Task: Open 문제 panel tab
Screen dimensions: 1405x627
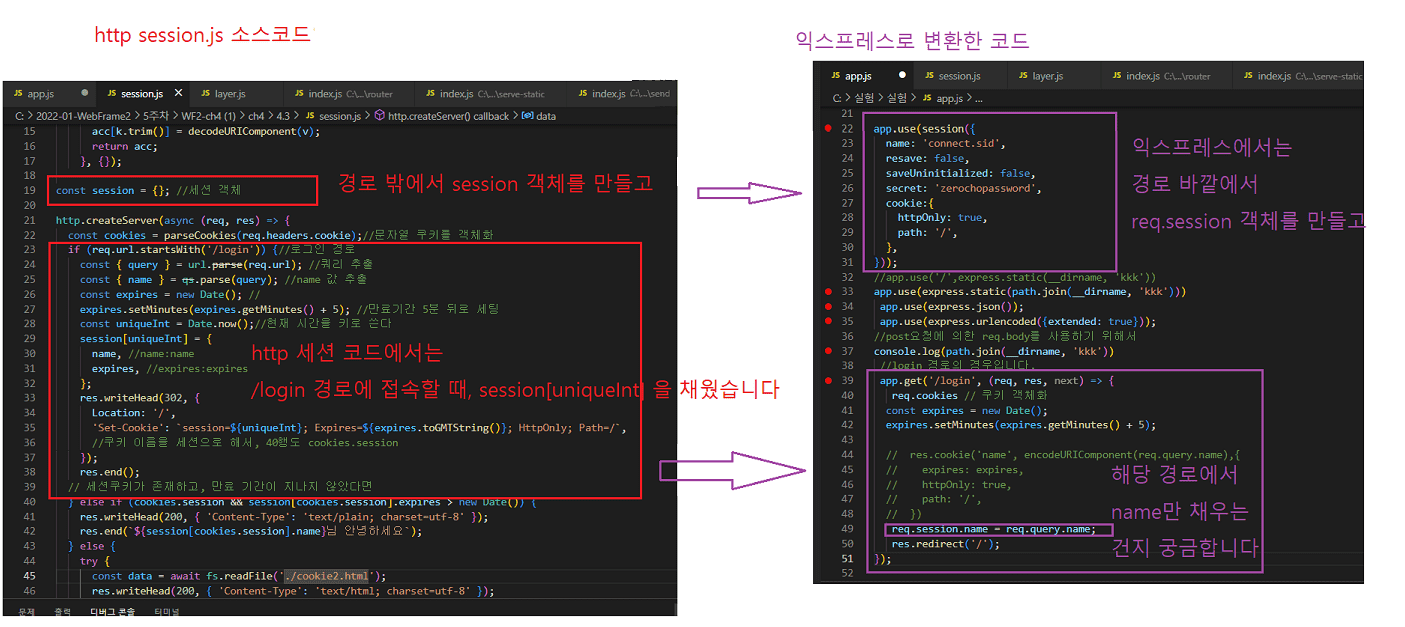Action: pyautogui.click(x=26, y=611)
